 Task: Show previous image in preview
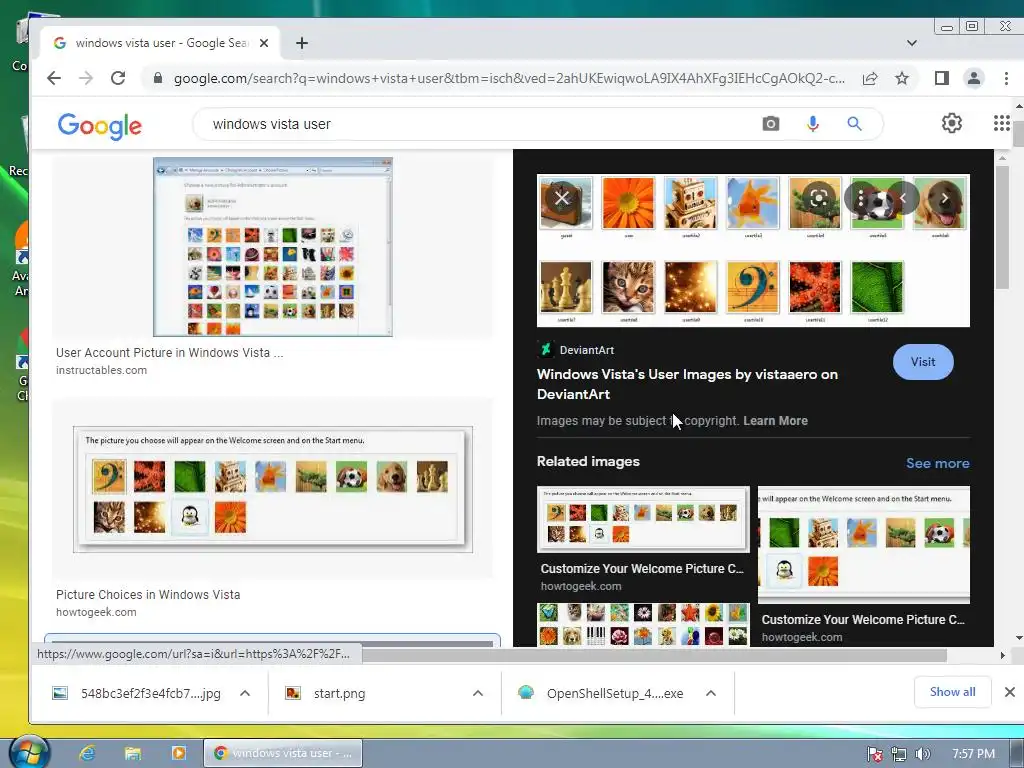pyautogui.click(x=903, y=198)
